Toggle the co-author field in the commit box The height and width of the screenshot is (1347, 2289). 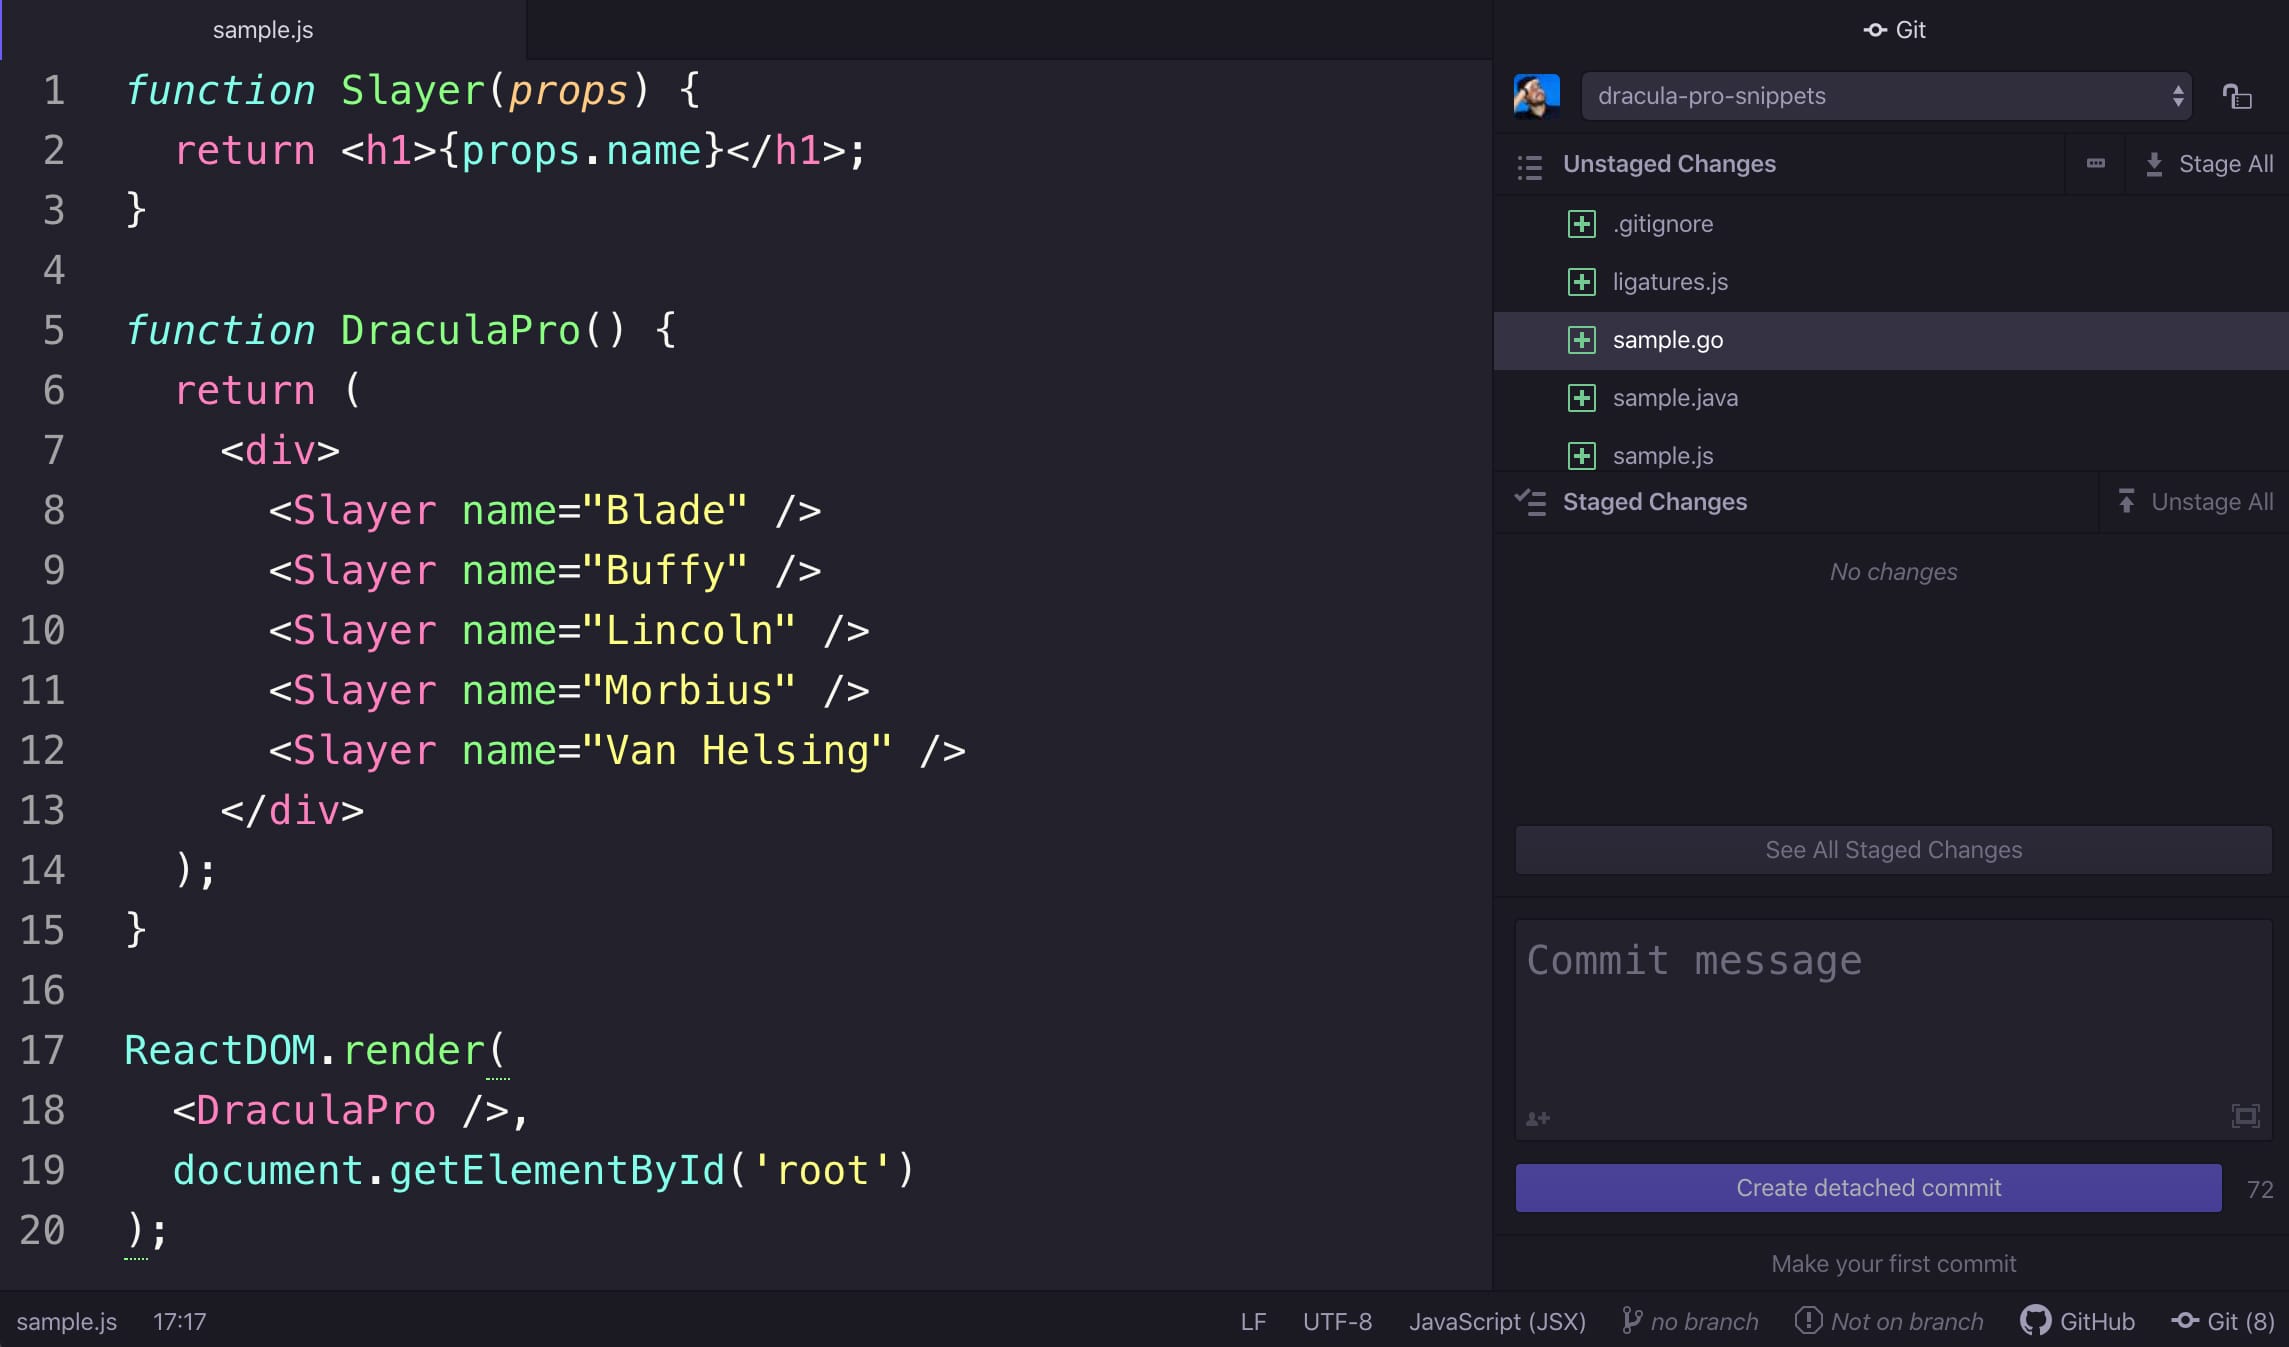(x=1538, y=1118)
